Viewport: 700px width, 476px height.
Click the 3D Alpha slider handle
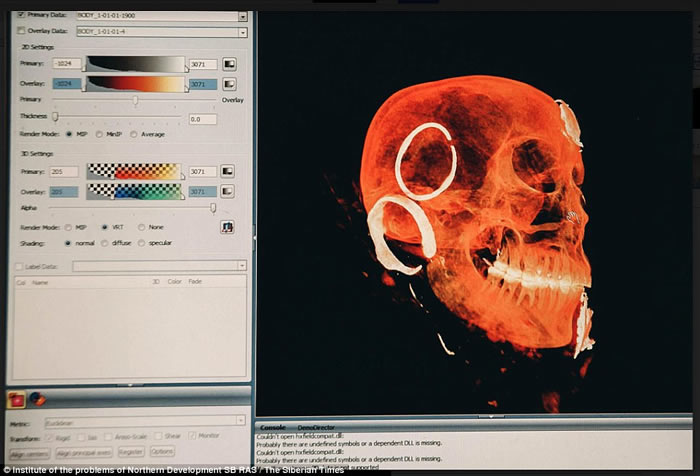point(213,208)
